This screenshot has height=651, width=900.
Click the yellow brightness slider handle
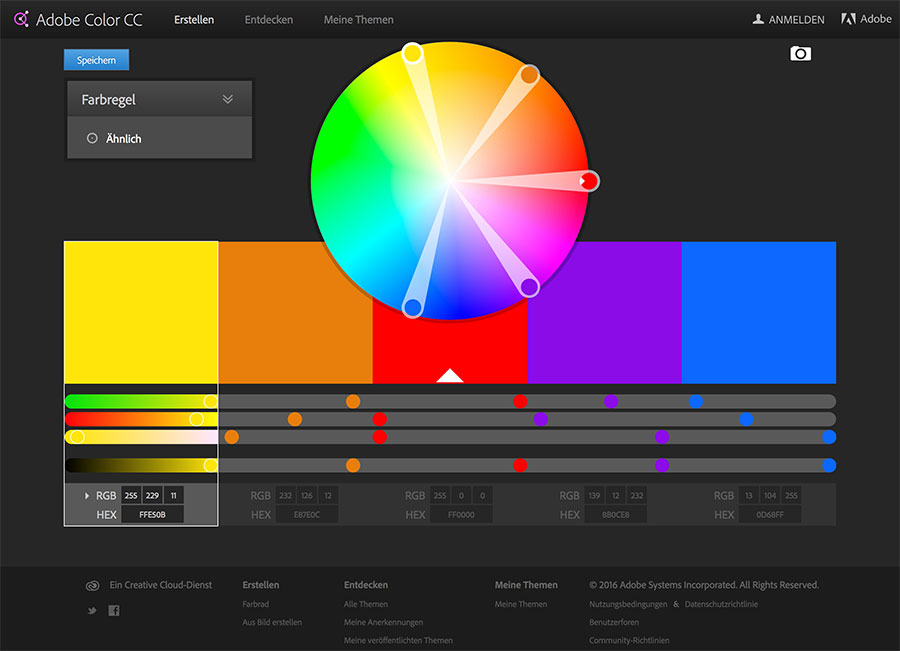[x=210, y=465]
